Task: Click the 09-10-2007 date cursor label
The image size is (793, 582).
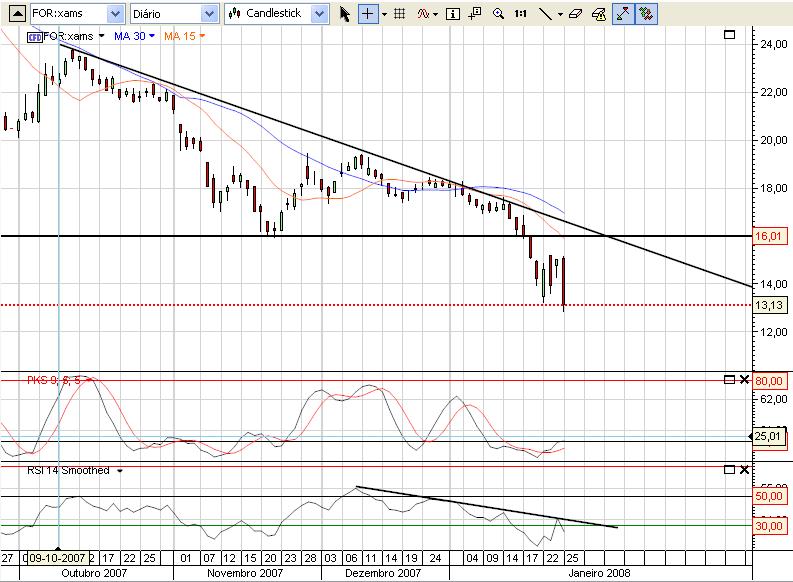Action: click(x=57, y=558)
